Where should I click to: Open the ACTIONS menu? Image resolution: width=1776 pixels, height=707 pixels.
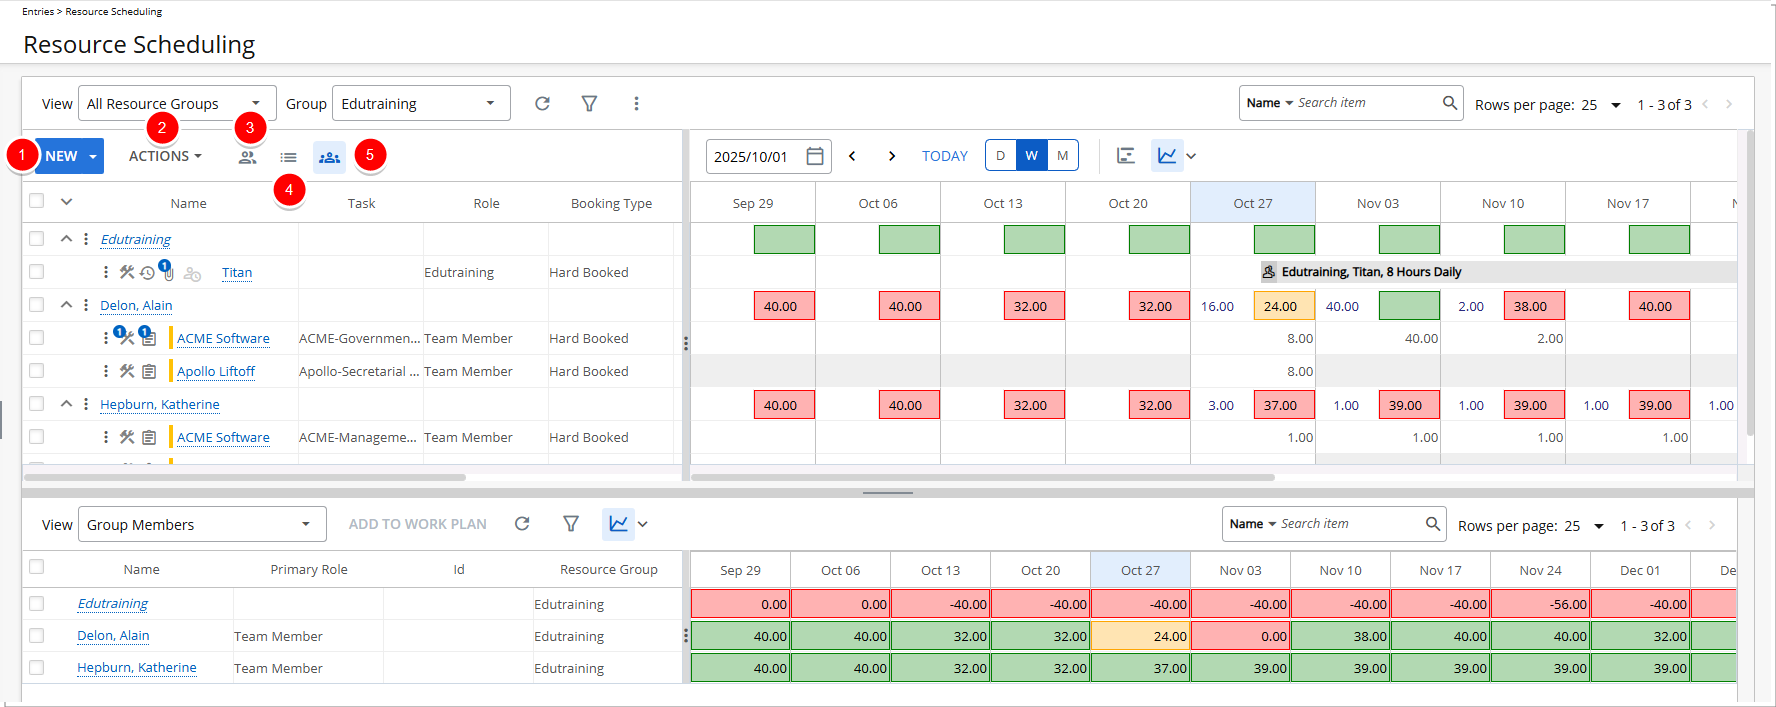165,156
